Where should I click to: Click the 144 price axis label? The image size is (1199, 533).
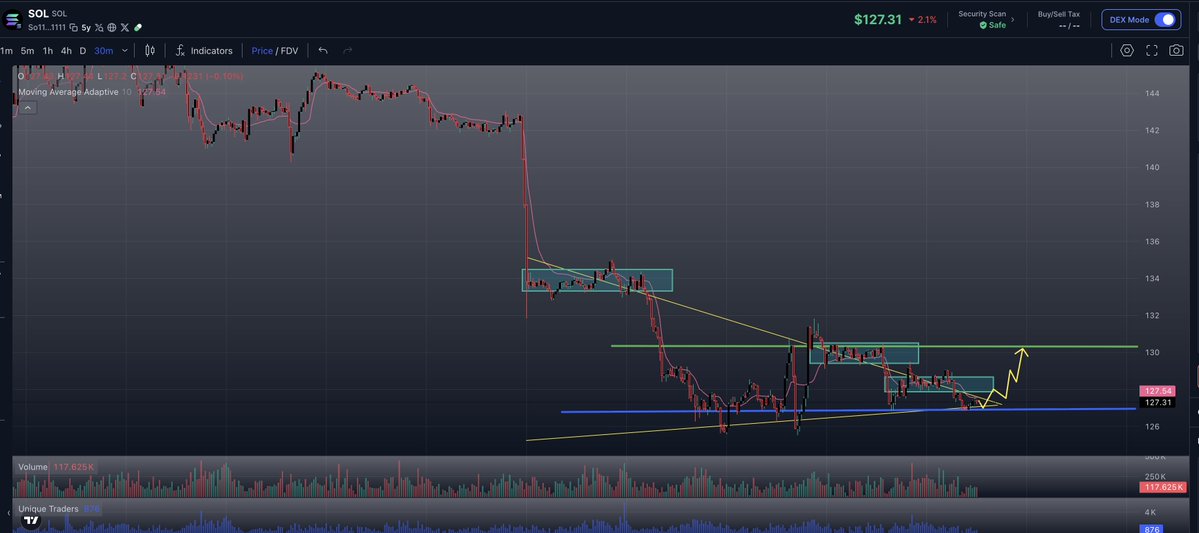click(1153, 93)
